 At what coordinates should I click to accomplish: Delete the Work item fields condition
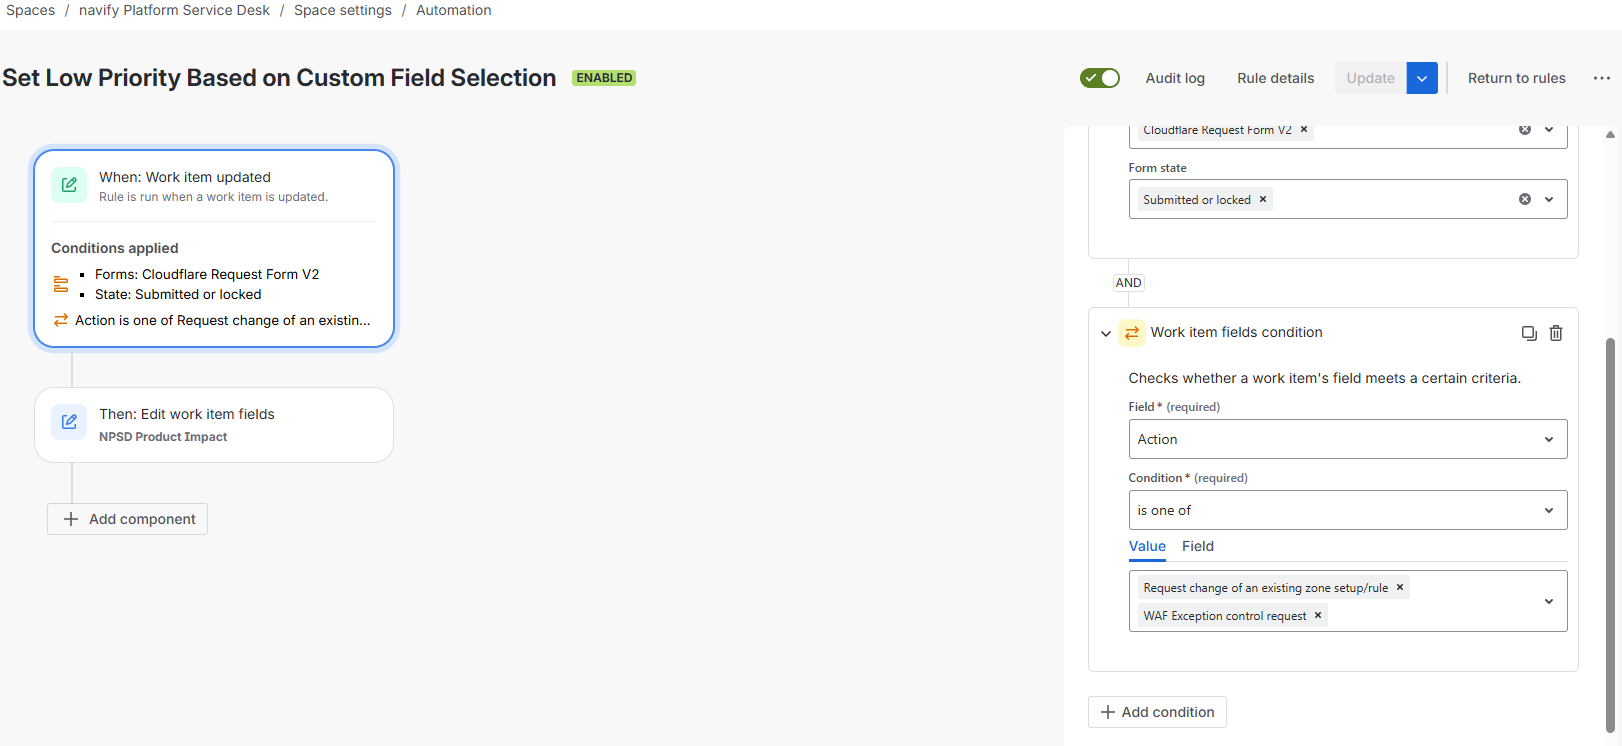[x=1556, y=333]
